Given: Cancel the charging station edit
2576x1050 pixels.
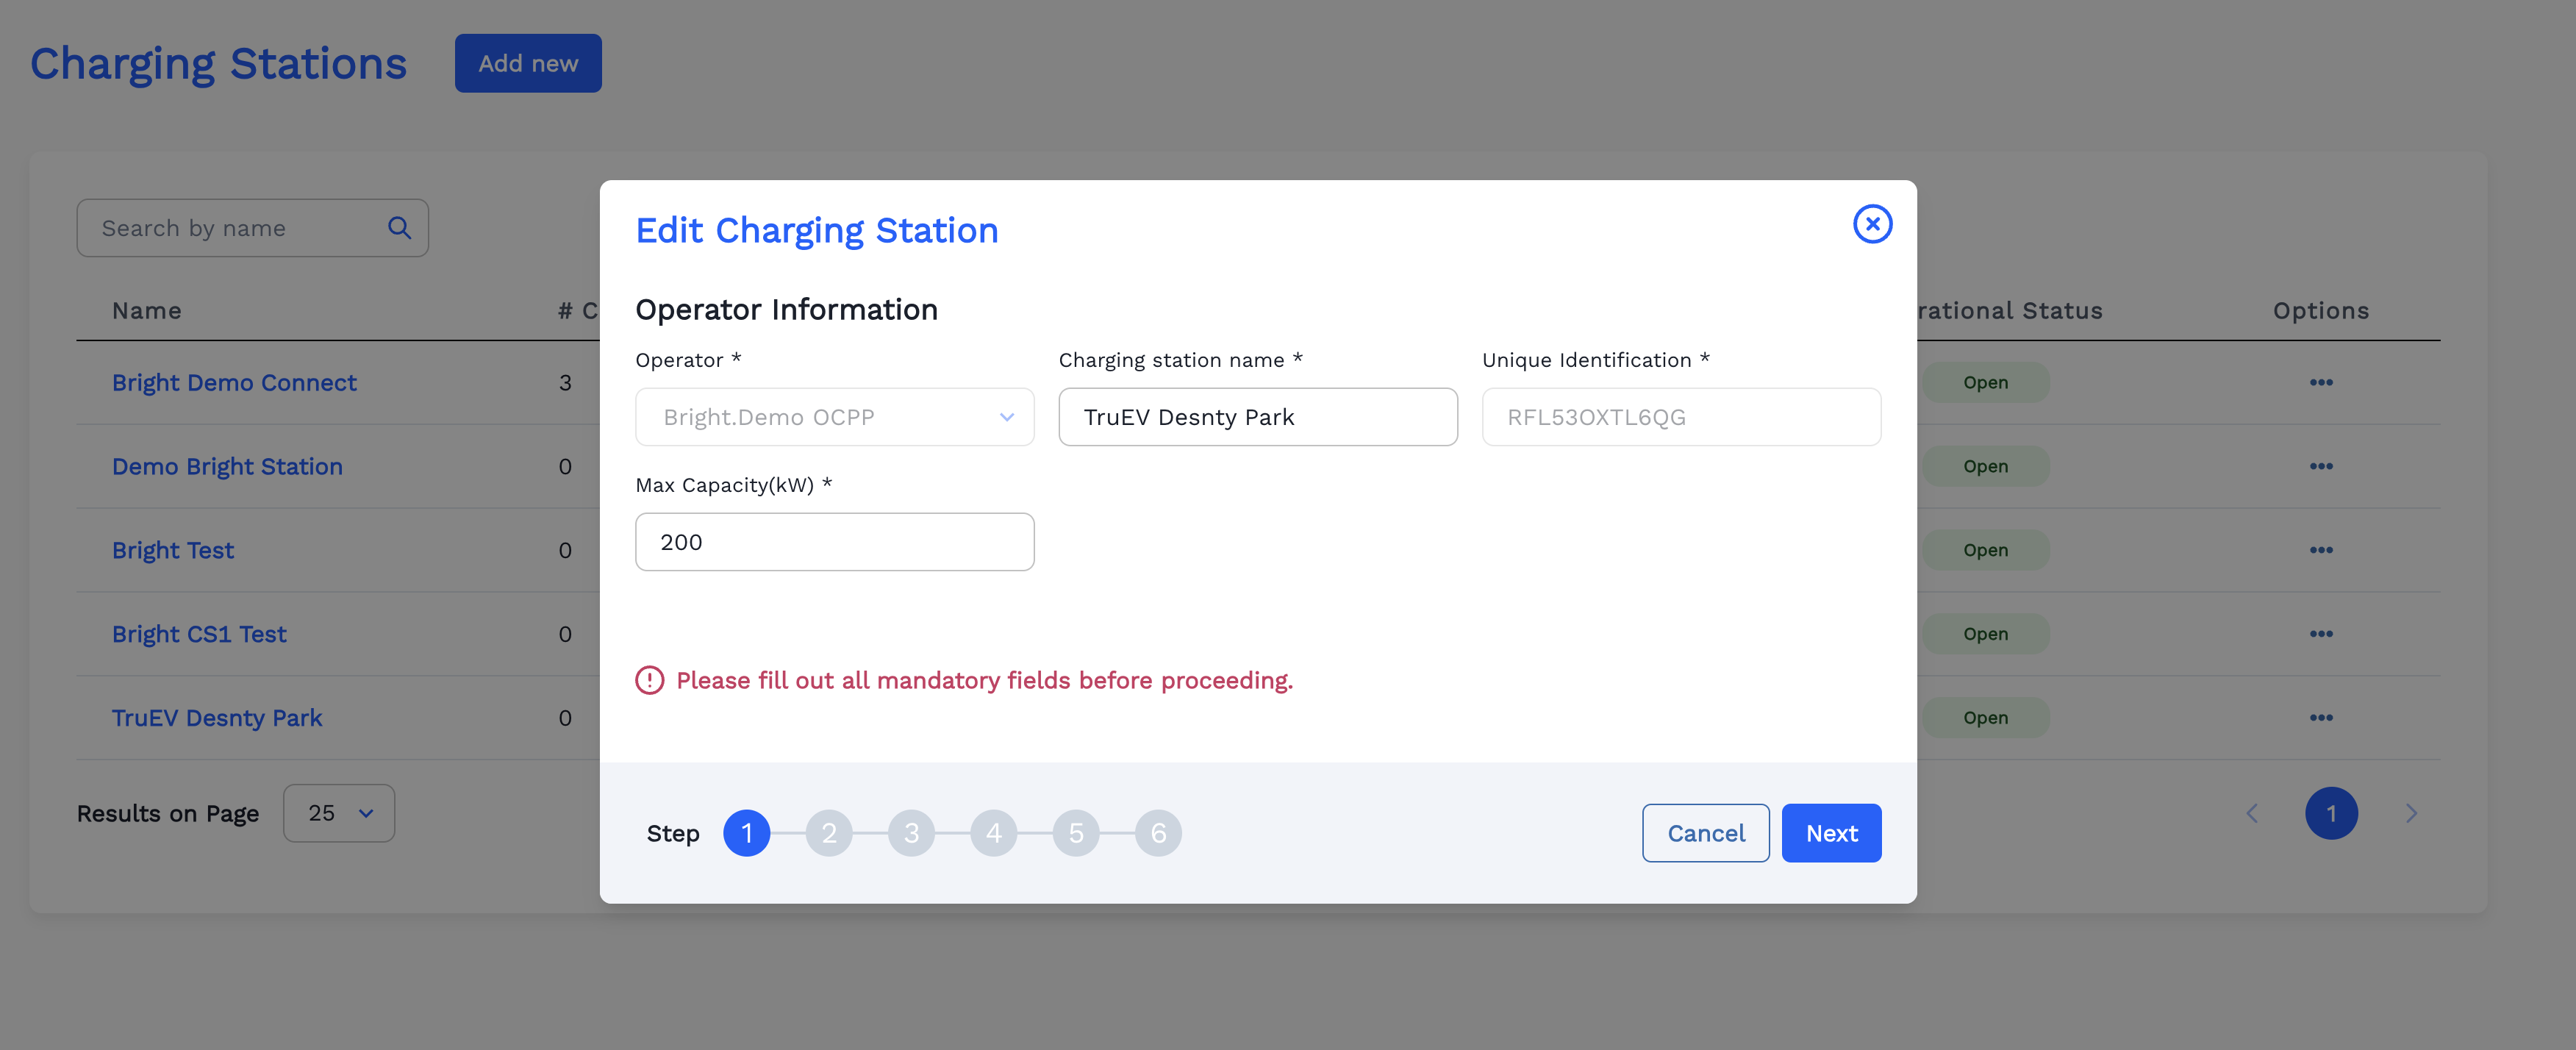Looking at the screenshot, I should (1705, 832).
